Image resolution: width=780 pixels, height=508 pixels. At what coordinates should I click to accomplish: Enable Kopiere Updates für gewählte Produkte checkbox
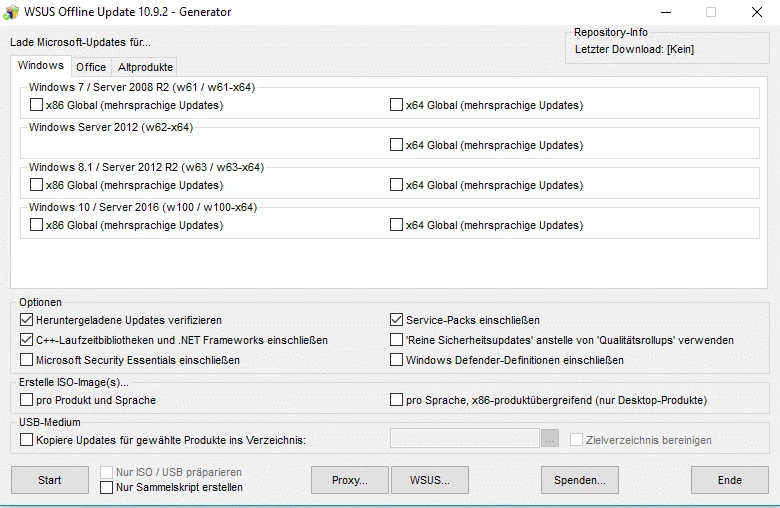pos(27,440)
